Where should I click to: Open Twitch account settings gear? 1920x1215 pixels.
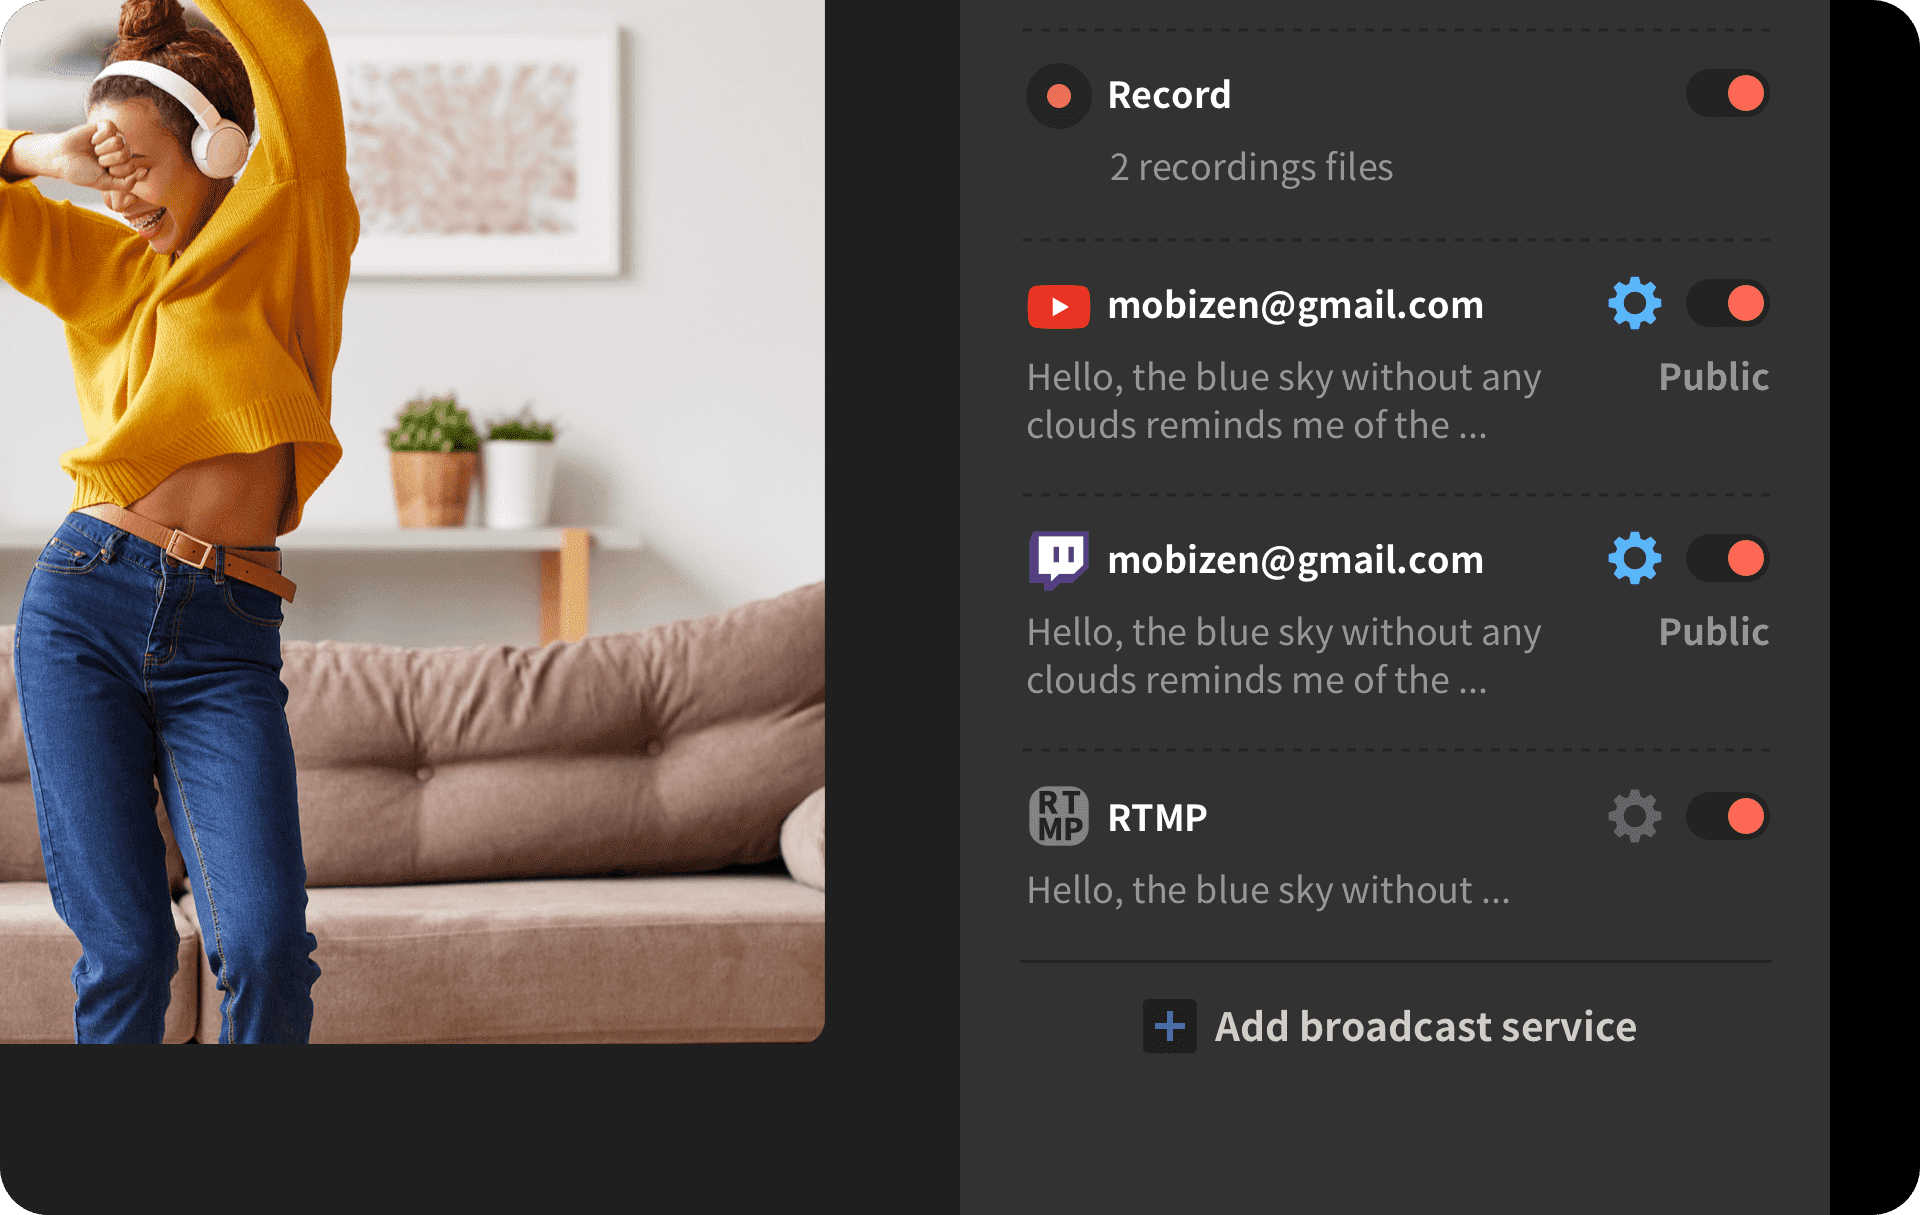coord(1634,558)
